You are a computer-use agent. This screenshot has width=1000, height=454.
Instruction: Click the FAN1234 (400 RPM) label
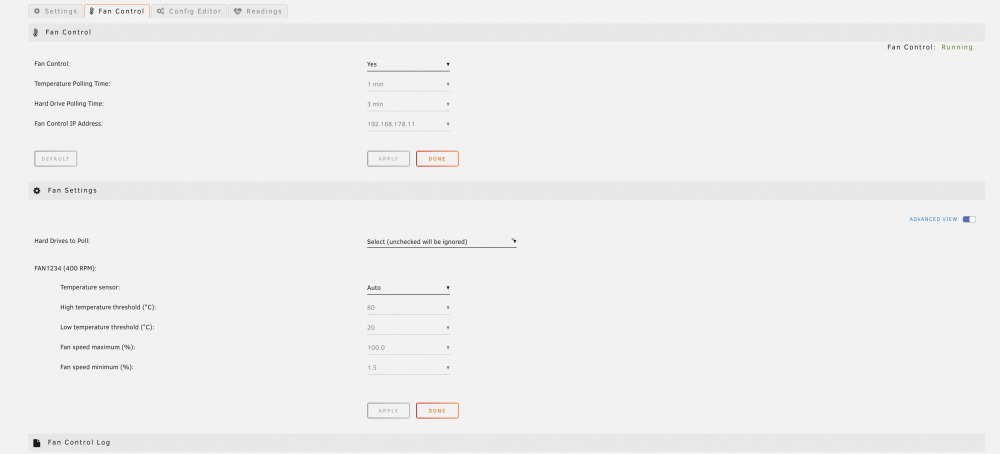[x=65, y=268]
